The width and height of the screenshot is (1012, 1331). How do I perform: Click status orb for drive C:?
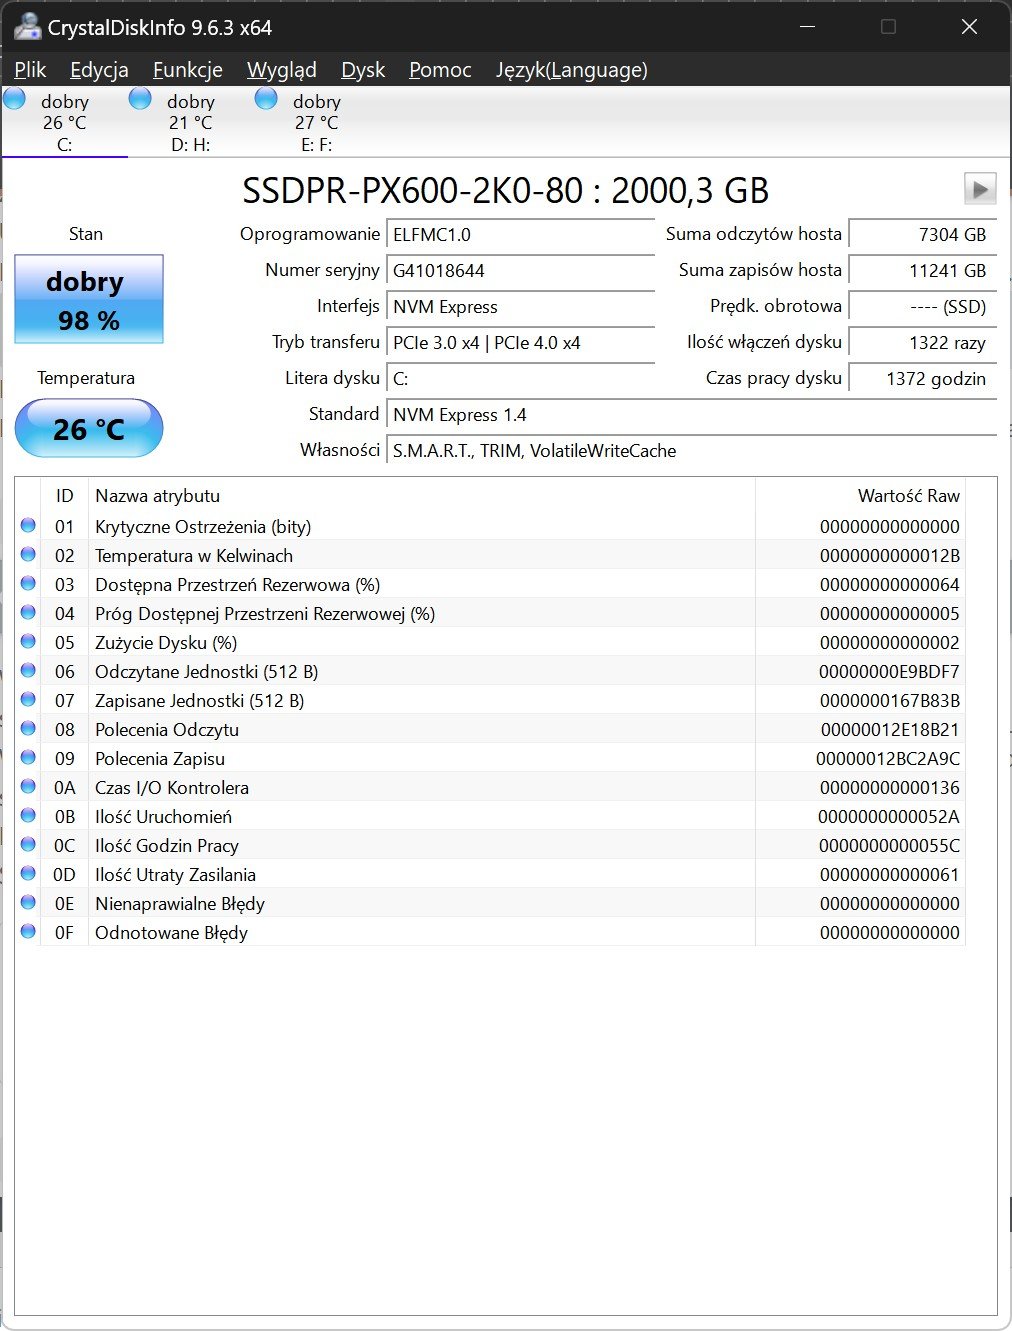tap(15, 99)
